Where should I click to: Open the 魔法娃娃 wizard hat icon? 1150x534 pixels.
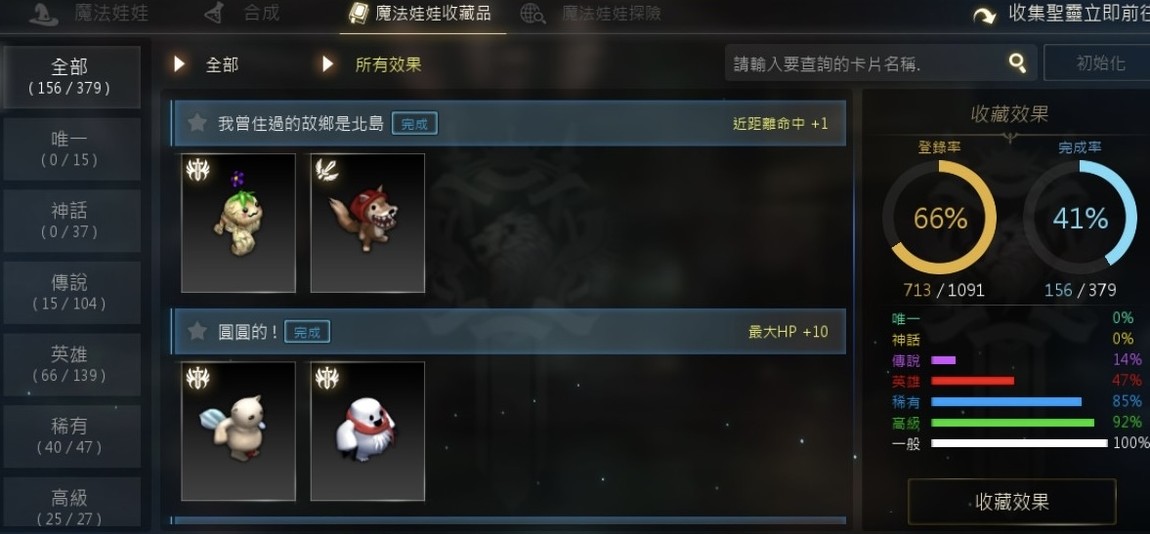coord(44,14)
